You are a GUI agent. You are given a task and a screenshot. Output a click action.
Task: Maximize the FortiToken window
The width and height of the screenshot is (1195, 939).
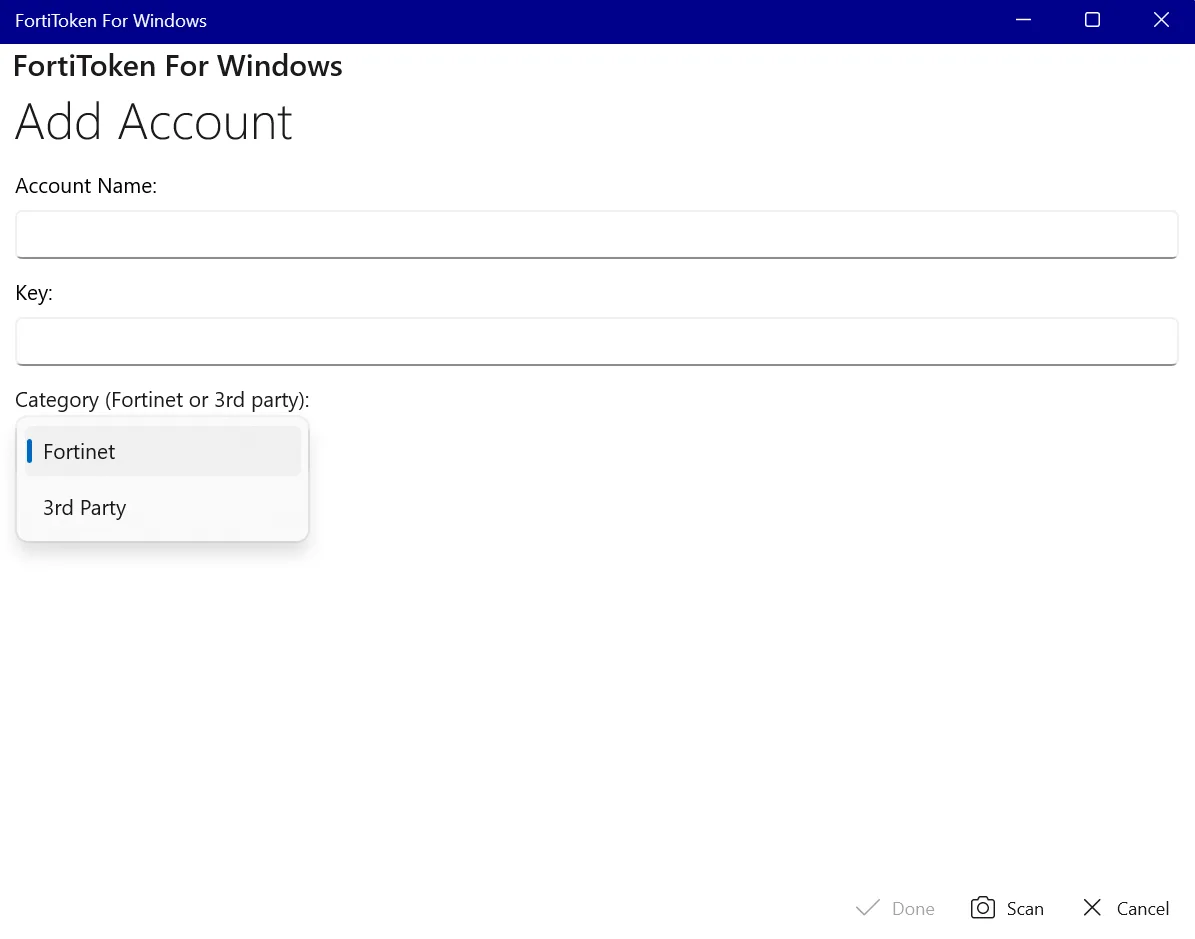coord(1092,21)
